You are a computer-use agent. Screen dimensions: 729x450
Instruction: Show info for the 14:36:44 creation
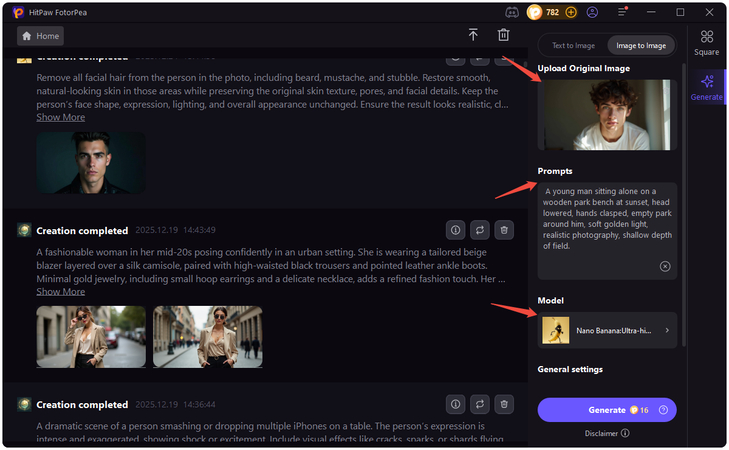click(456, 404)
